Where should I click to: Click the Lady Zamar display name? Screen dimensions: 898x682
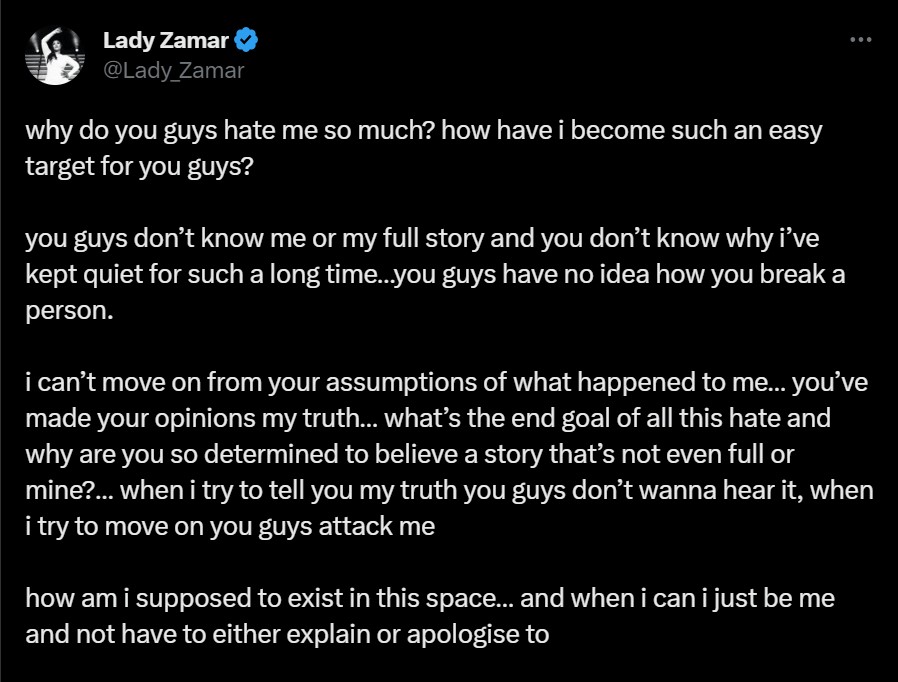[166, 41]
